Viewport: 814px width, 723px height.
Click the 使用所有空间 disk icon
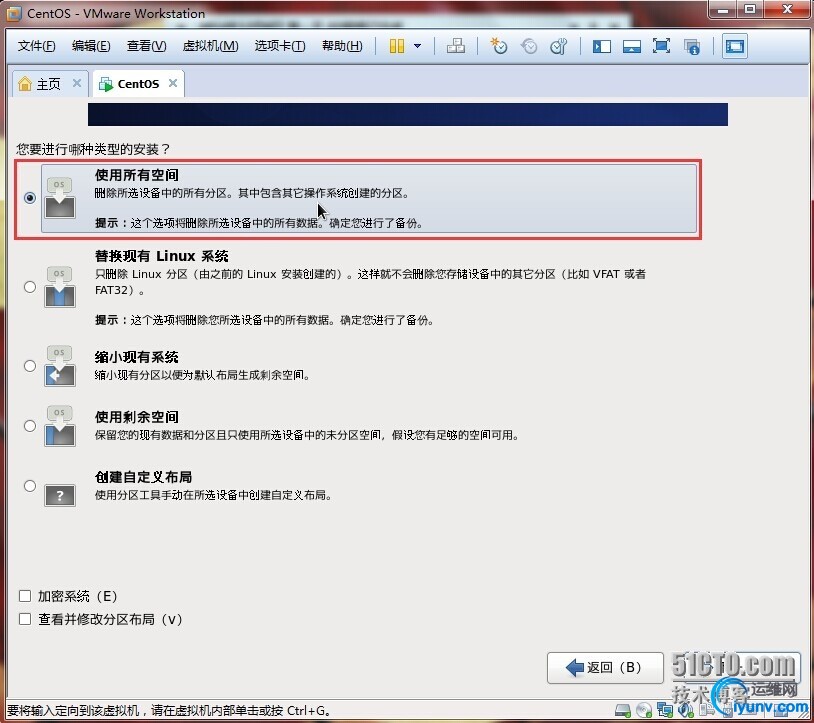point(60,198)
